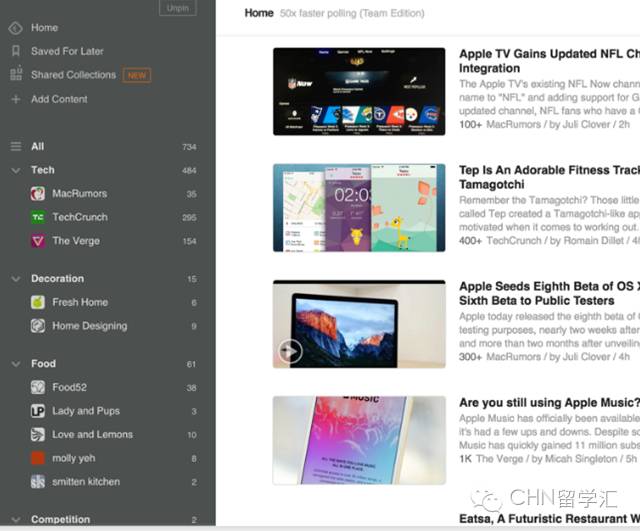Viewport: 640px width, 531px height.
Task: Open the Food52 feed
Action: click(69, 387)
